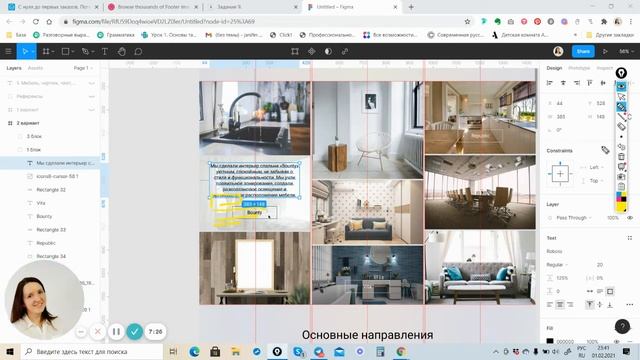Open text type details three-dots menu
This screenshot has width=640, height=360.
coord(630,304)
